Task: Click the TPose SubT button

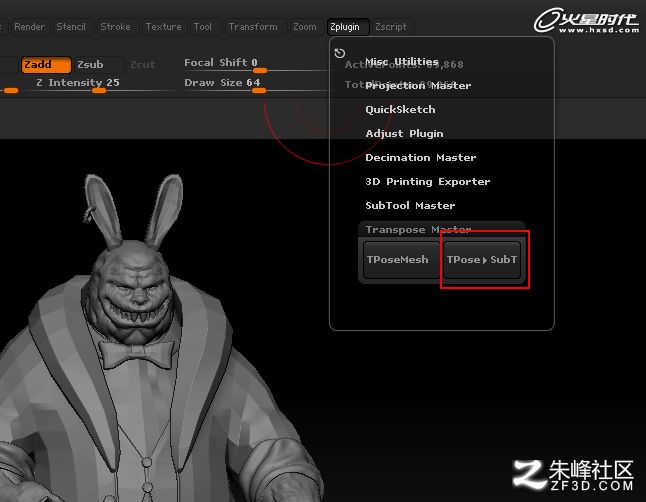Action: (482, 260)
